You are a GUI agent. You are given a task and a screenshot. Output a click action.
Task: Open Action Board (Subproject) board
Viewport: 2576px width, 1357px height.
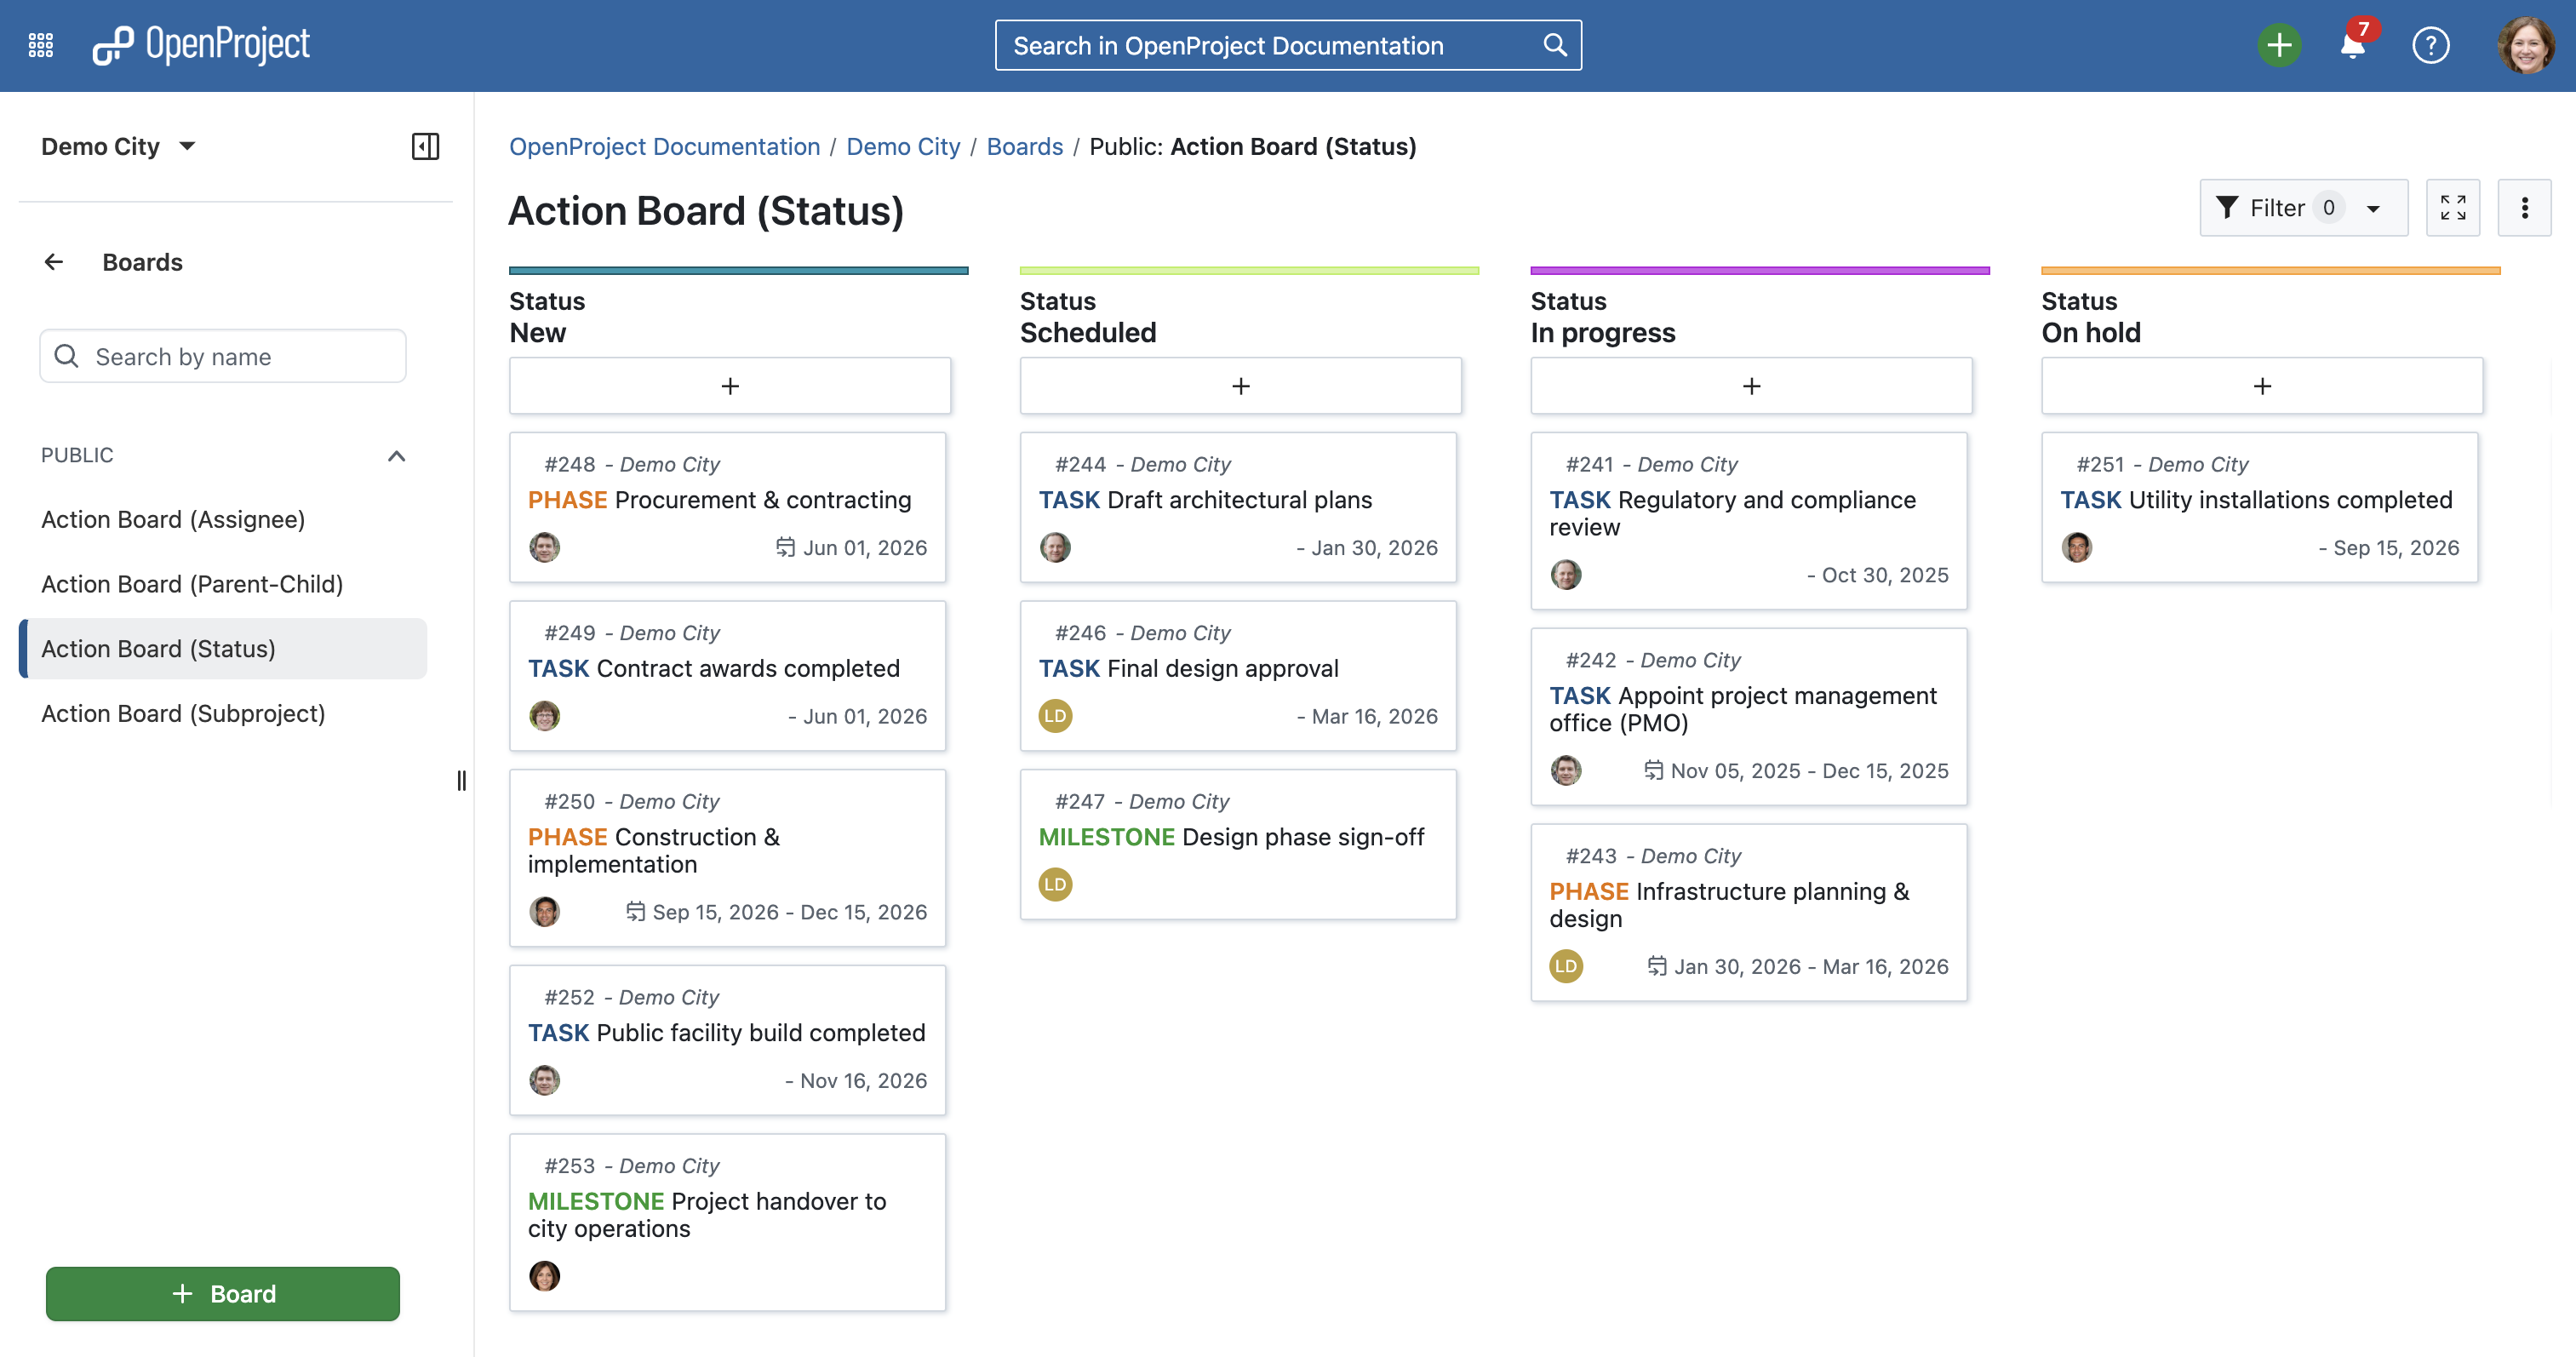183,714
